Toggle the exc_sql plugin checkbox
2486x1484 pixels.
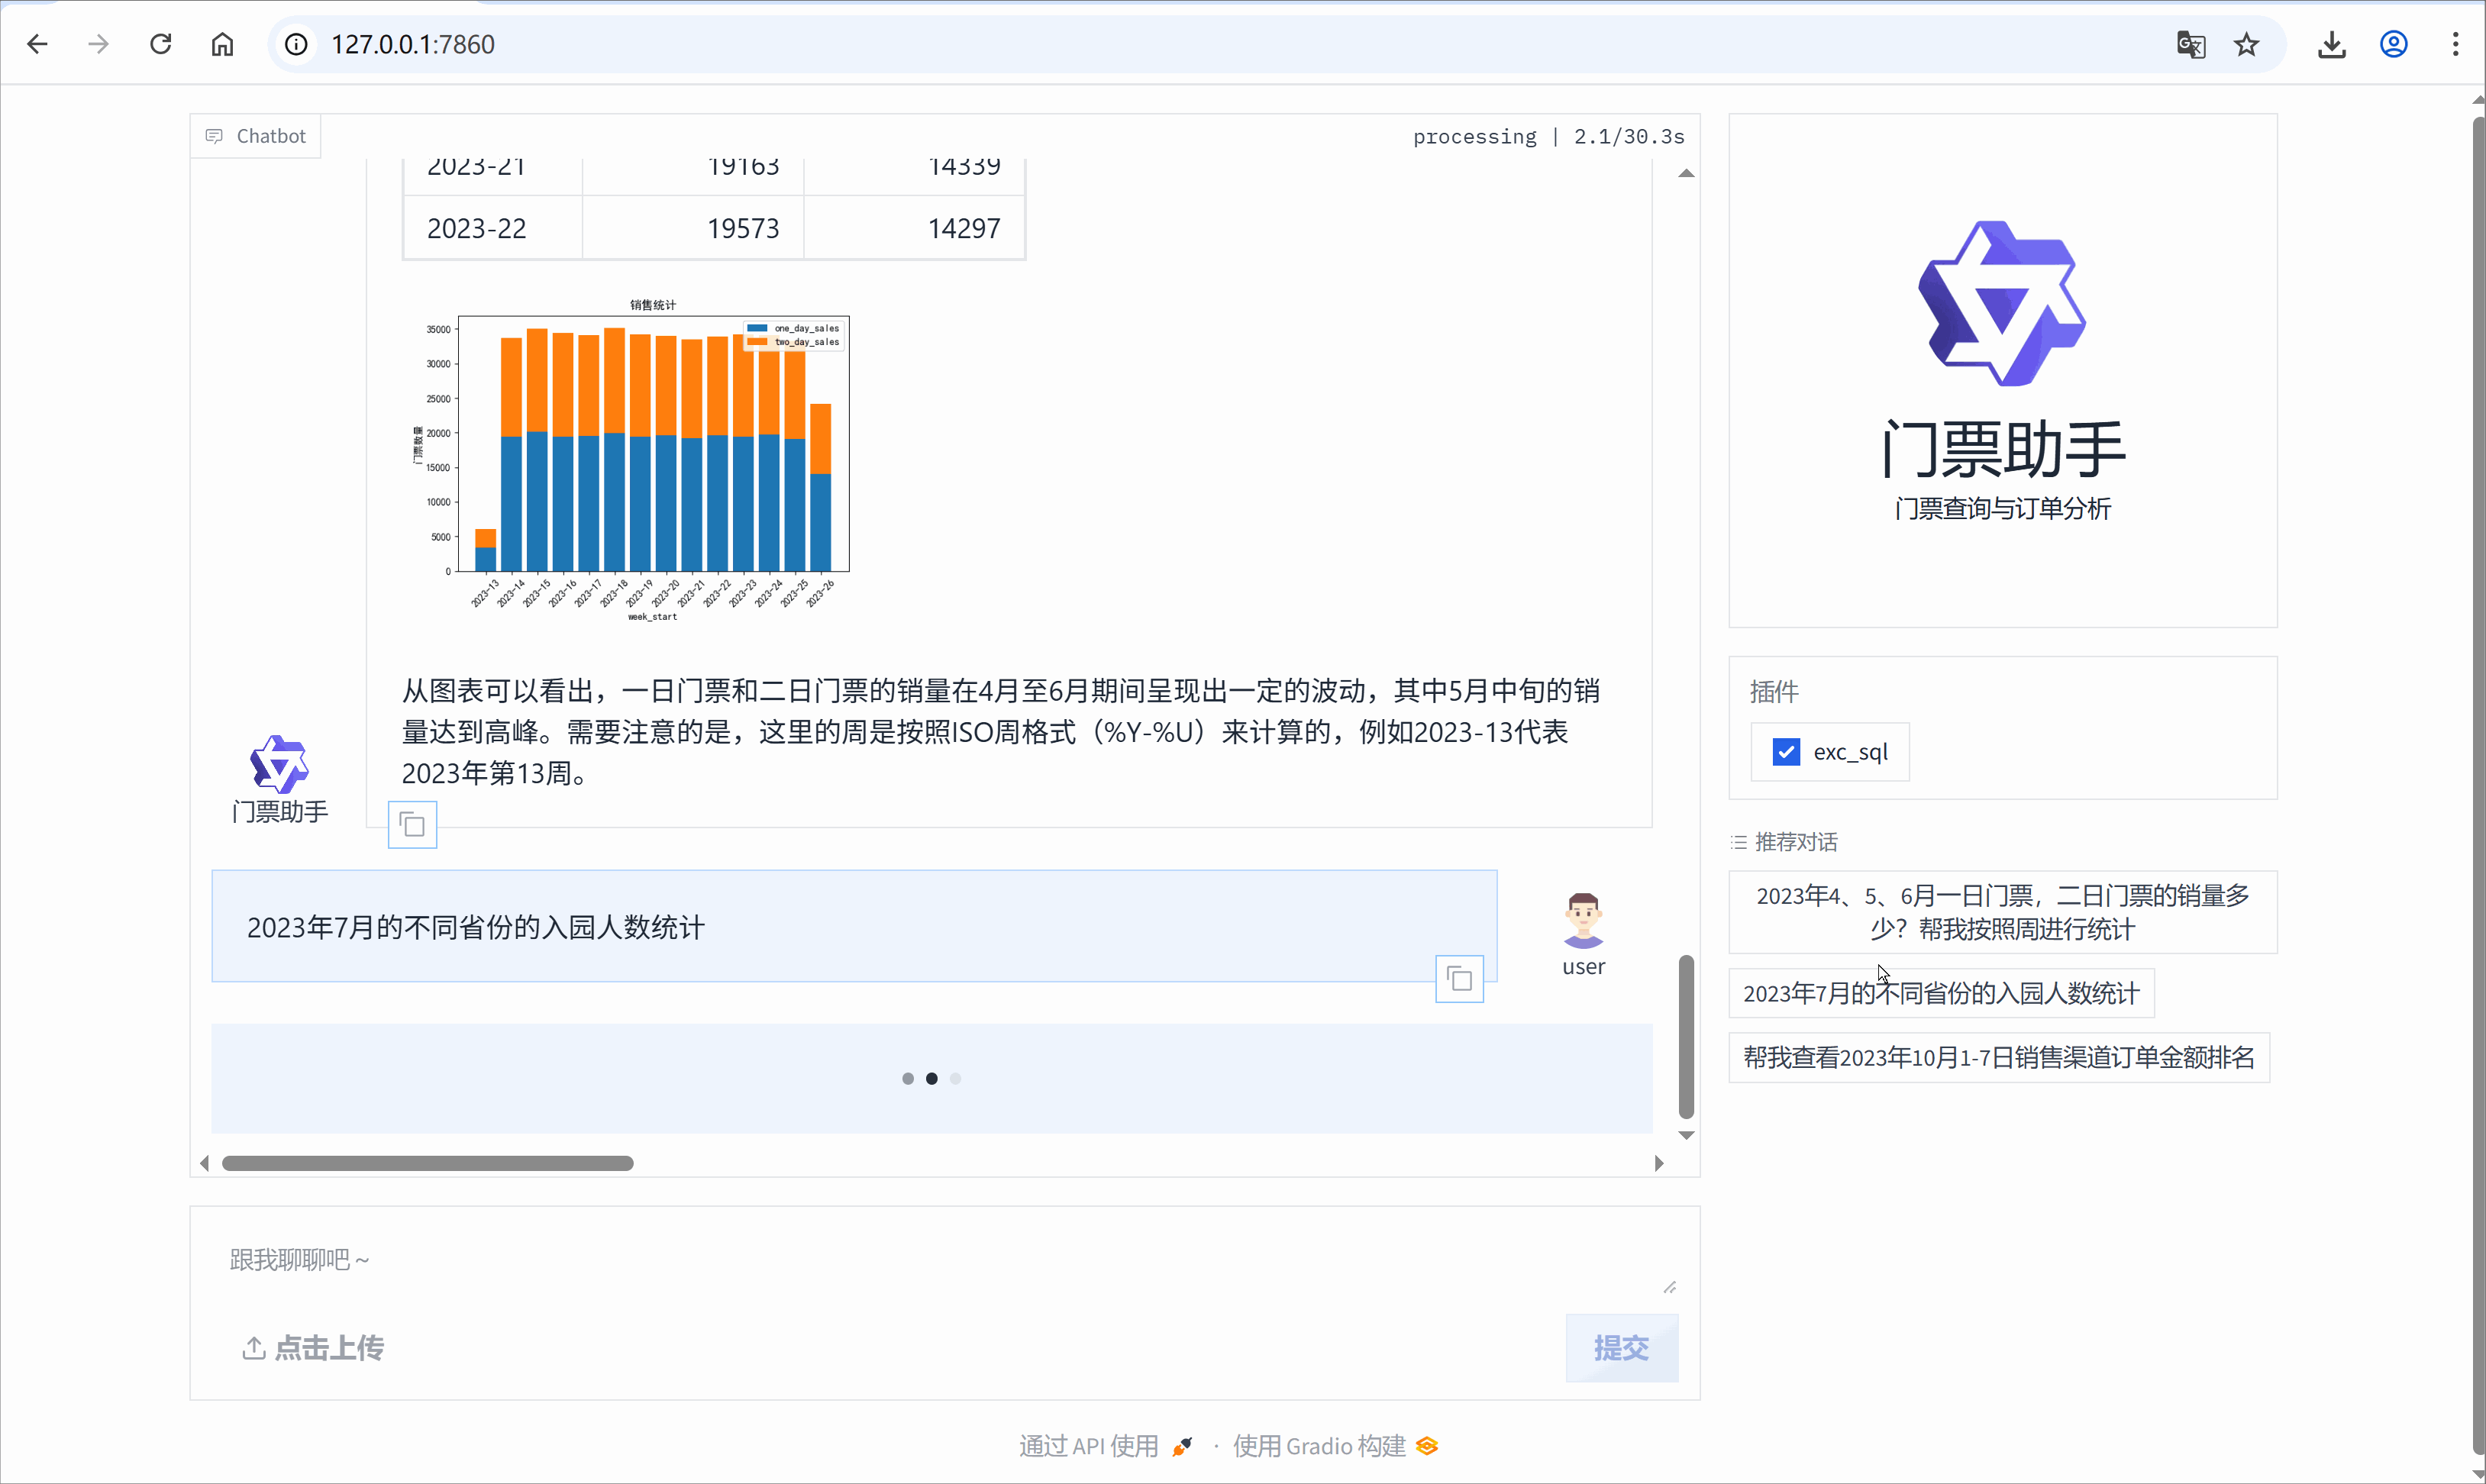[x=1786, y=751]
